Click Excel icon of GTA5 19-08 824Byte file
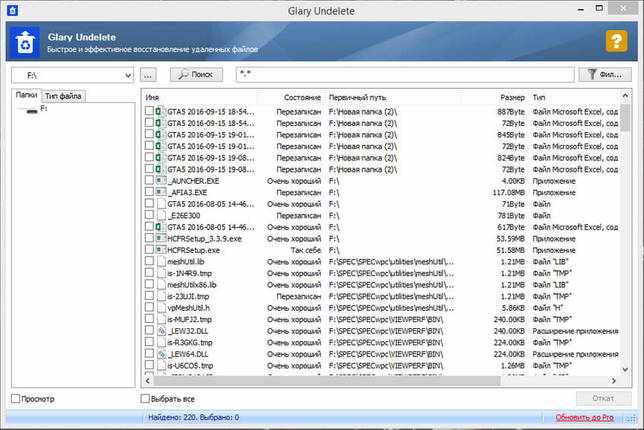 (159, 157)
